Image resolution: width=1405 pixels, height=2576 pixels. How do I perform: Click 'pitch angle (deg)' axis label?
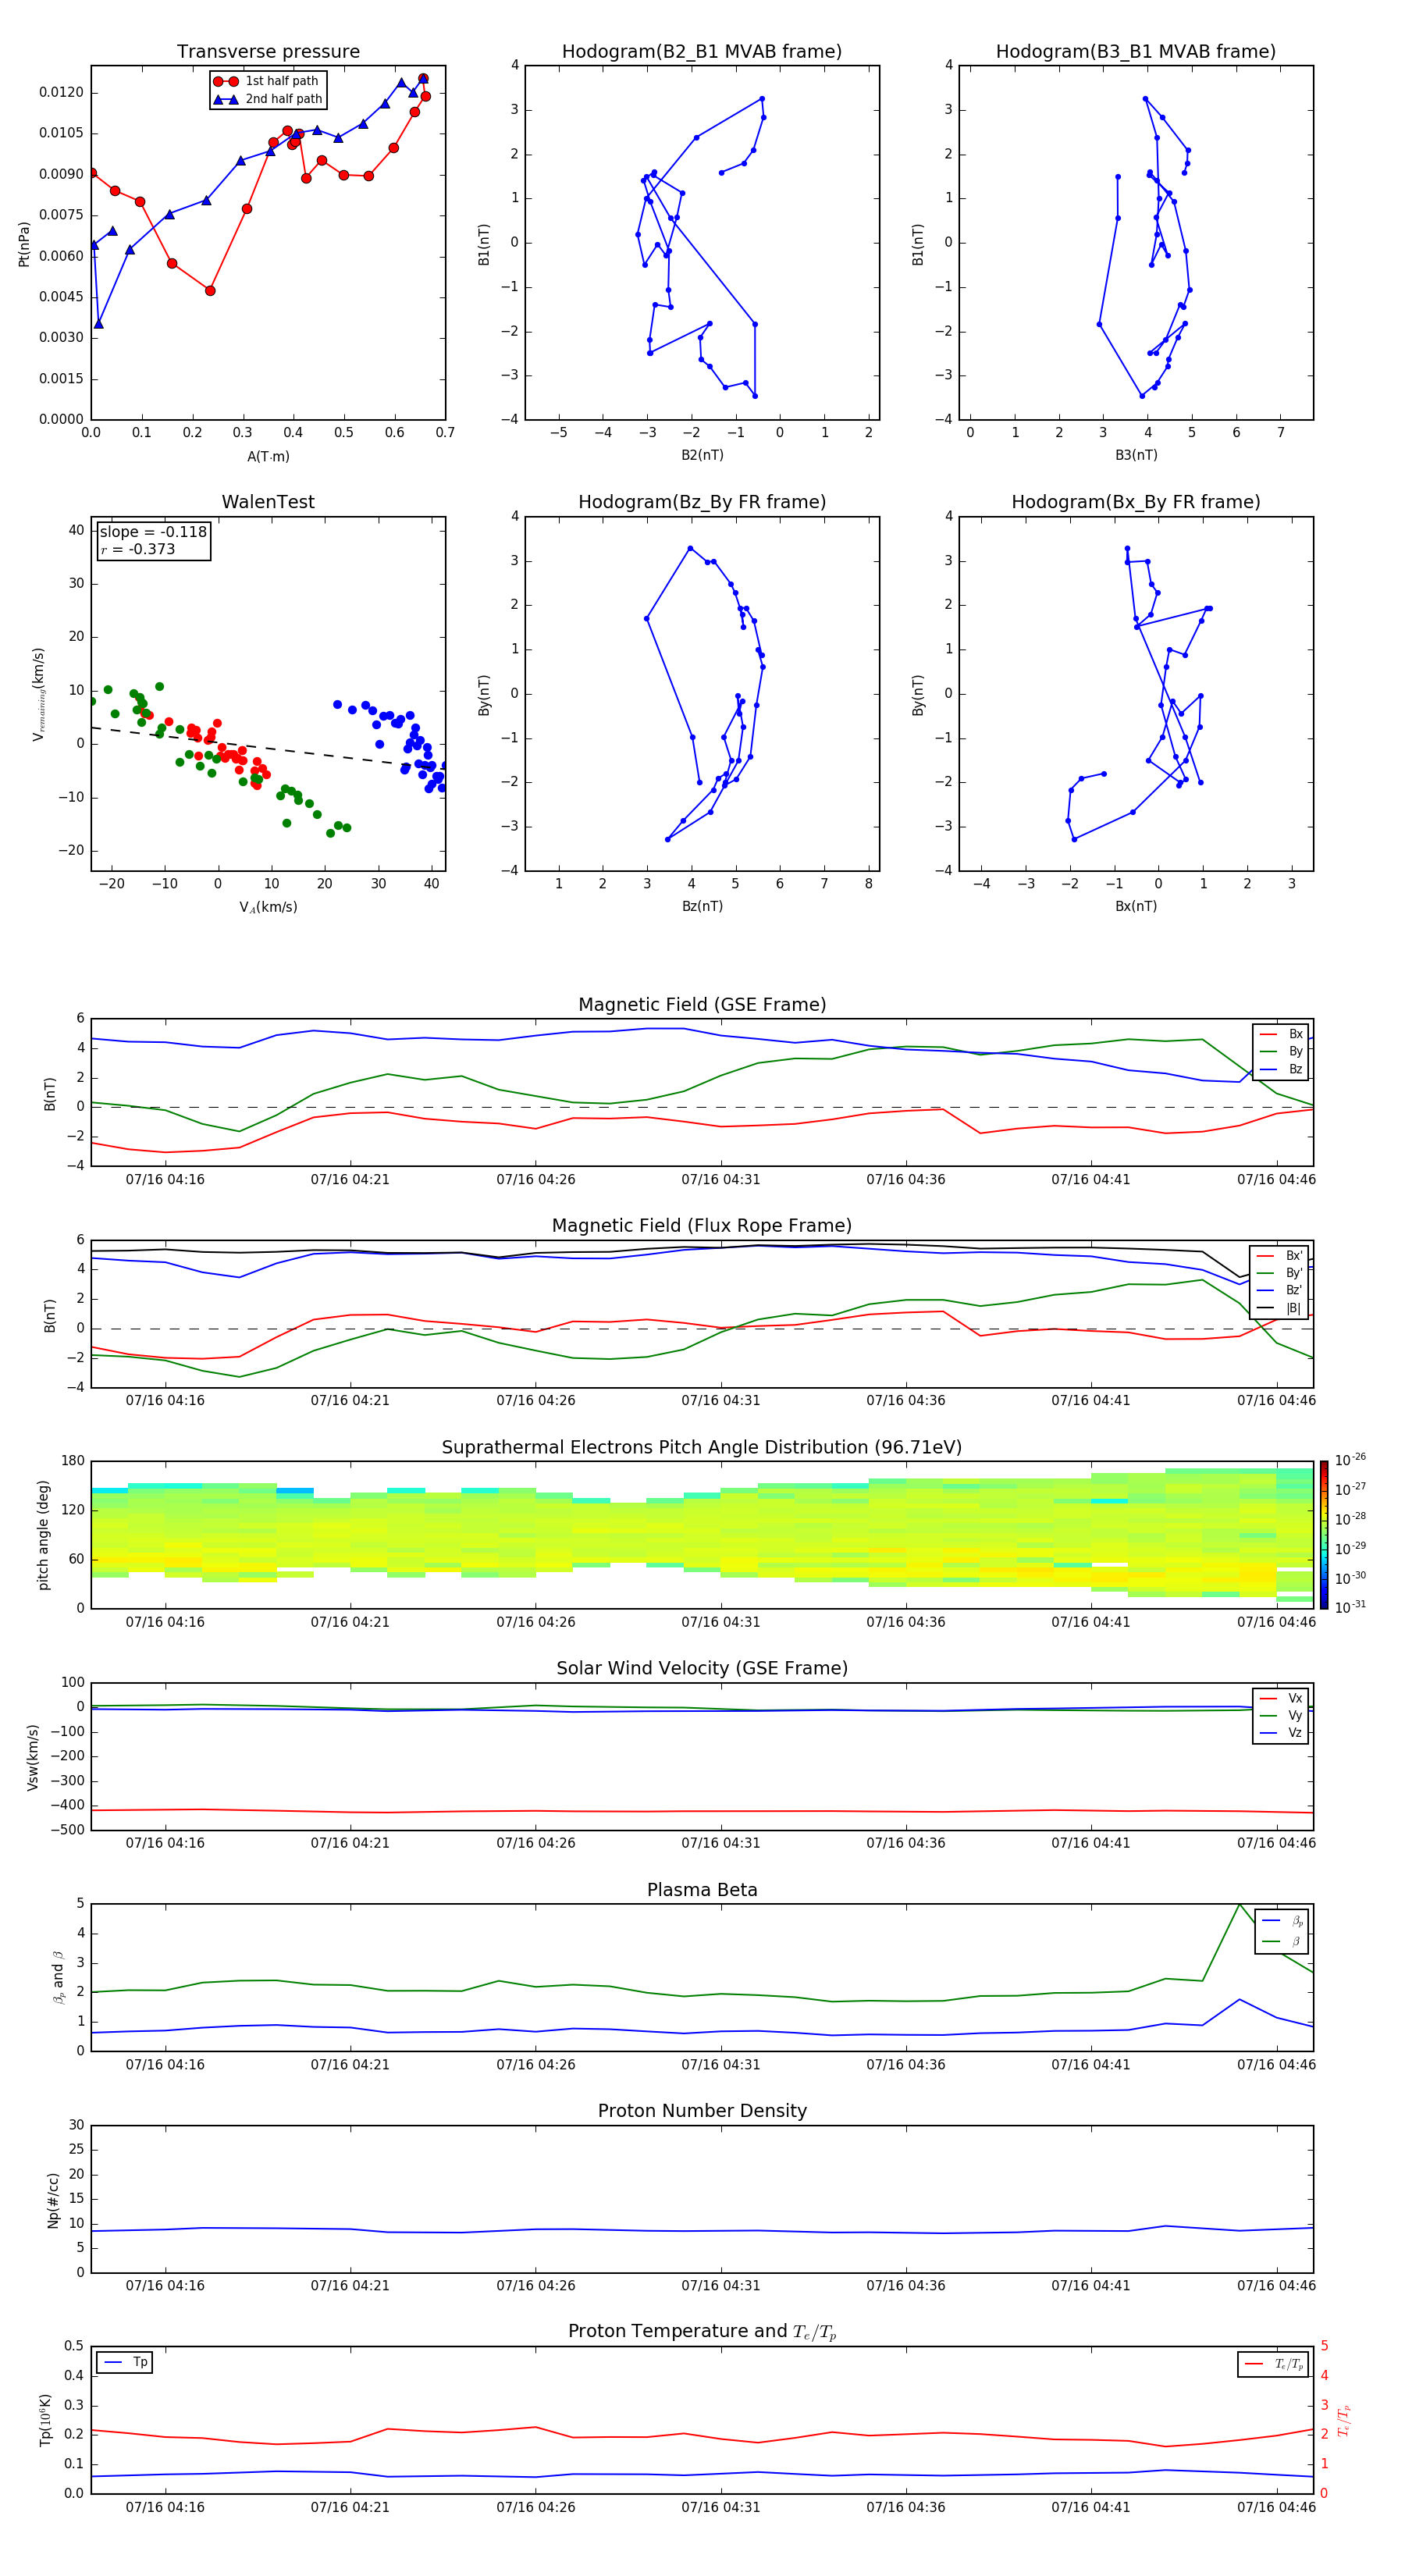(x=43, y=1535)
